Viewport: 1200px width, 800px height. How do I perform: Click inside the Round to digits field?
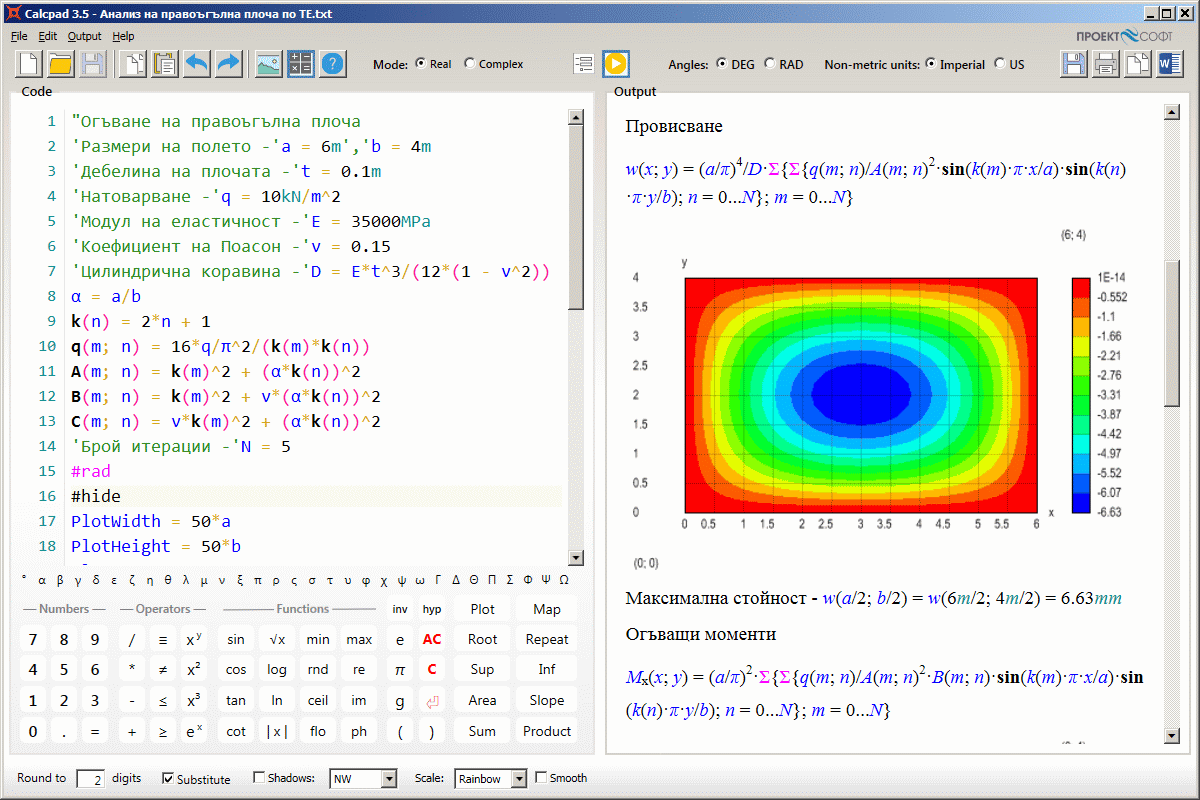point(90,778)
